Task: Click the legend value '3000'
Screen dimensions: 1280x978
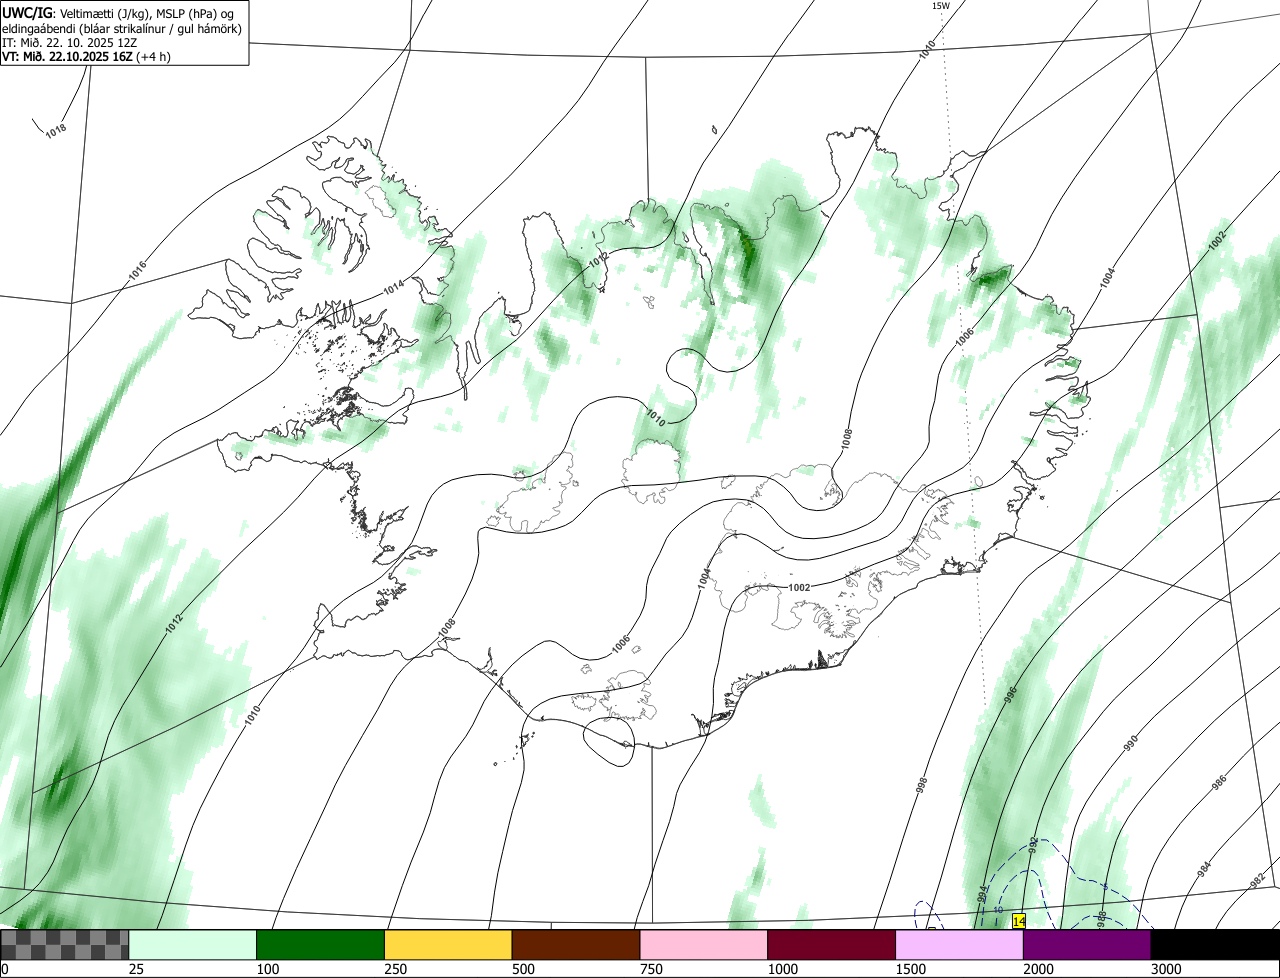Action: pyautogui.click(x=1166, y=969)
